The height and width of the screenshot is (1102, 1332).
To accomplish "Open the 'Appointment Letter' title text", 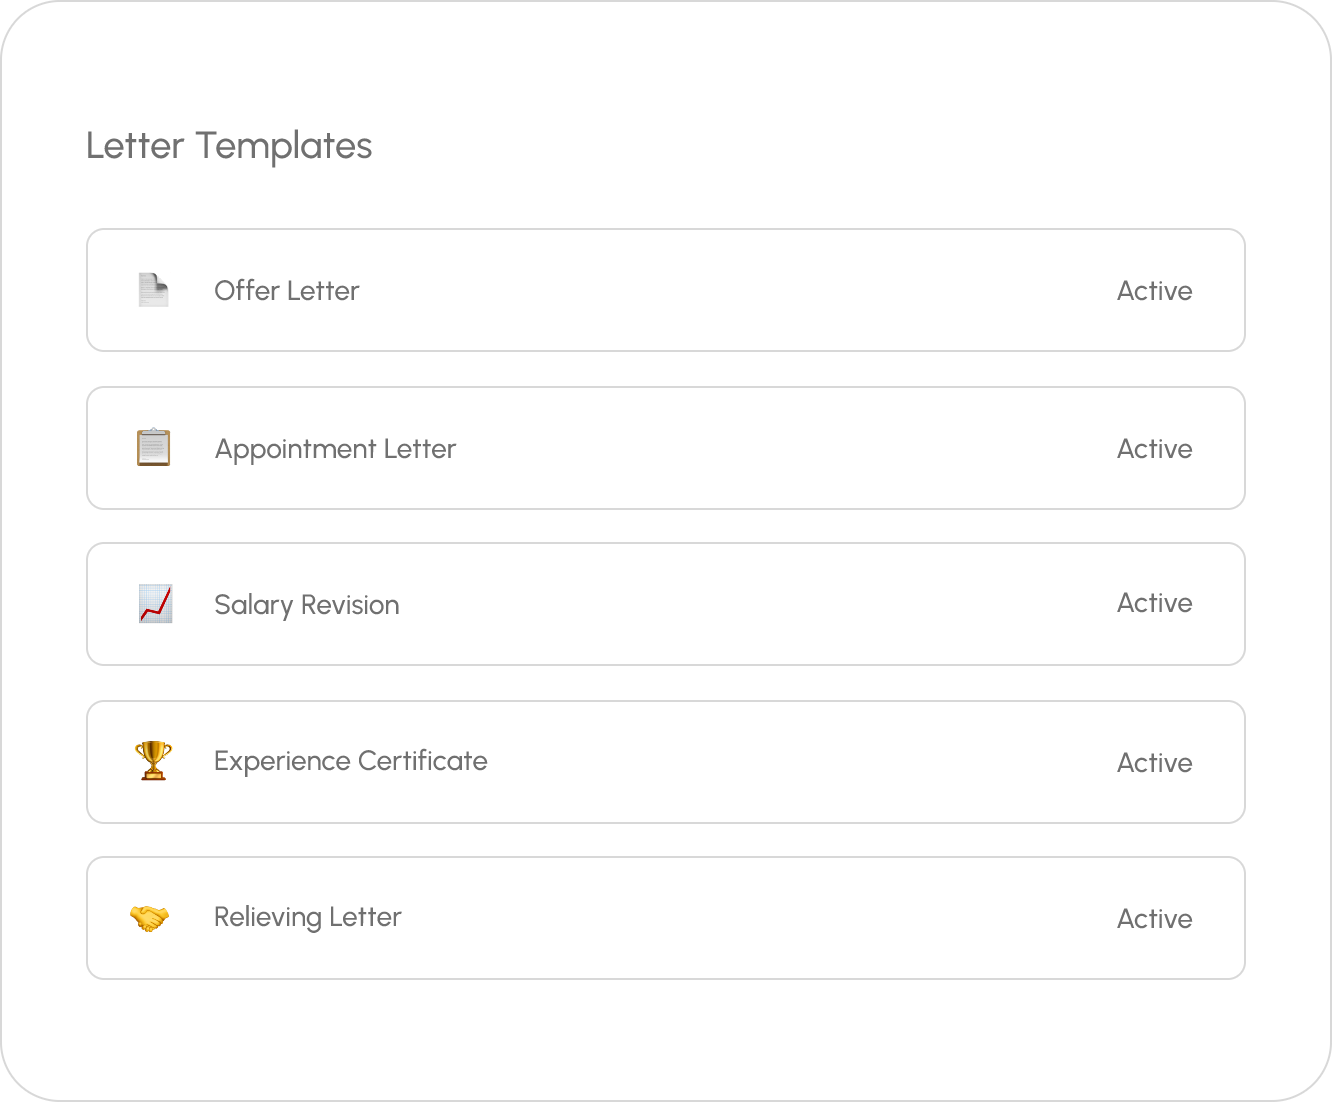I will point(335,449).
